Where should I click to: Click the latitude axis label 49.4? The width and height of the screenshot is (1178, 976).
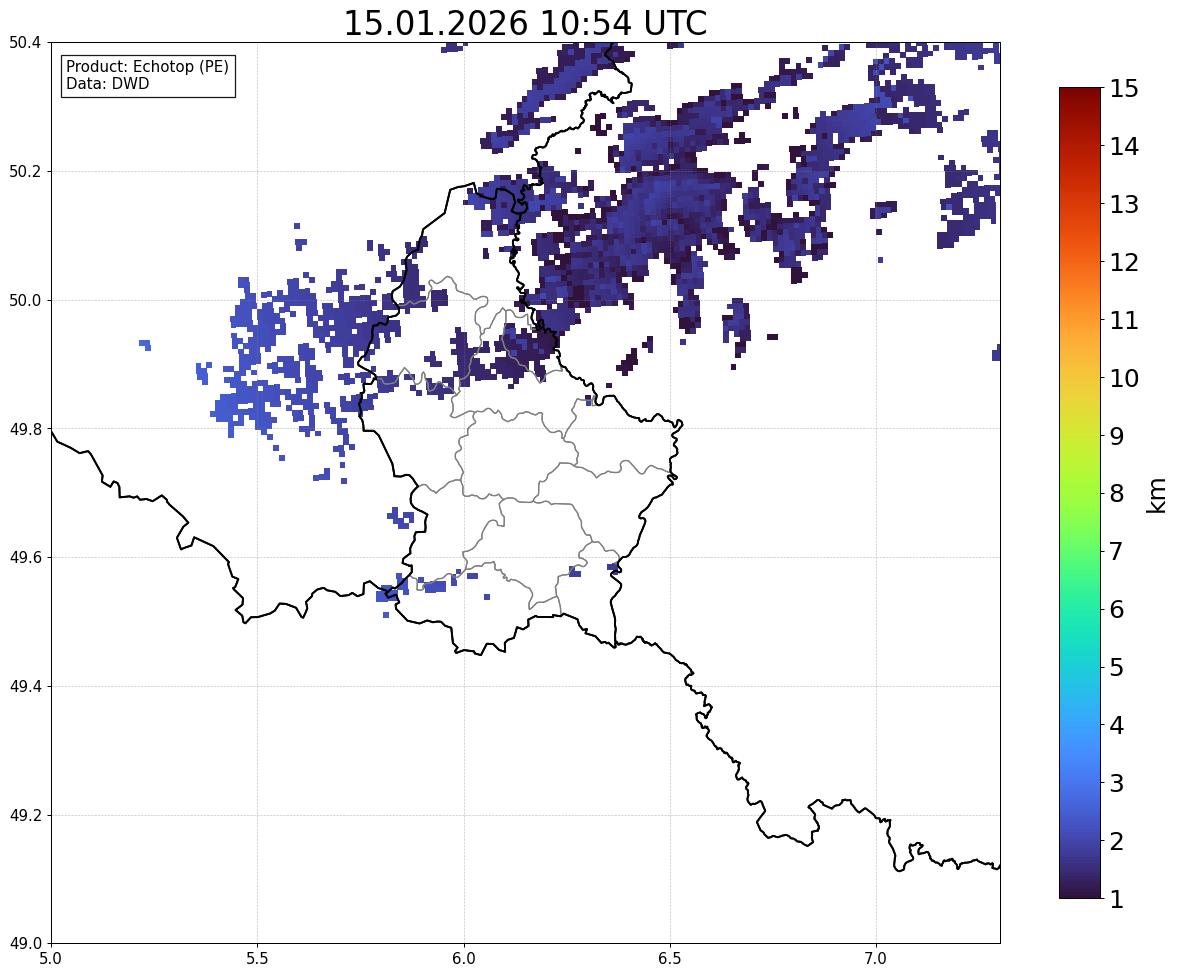click(x=24, y=687)
